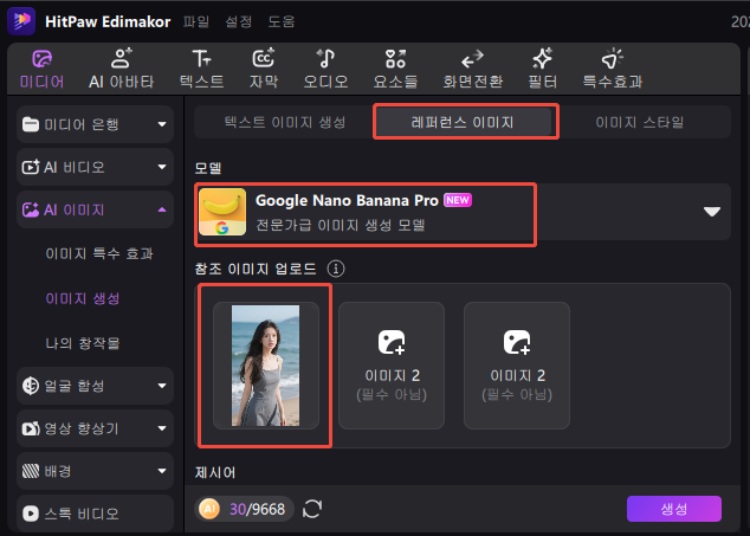Click the uploaded beach woman reference image

pos(265,365)
